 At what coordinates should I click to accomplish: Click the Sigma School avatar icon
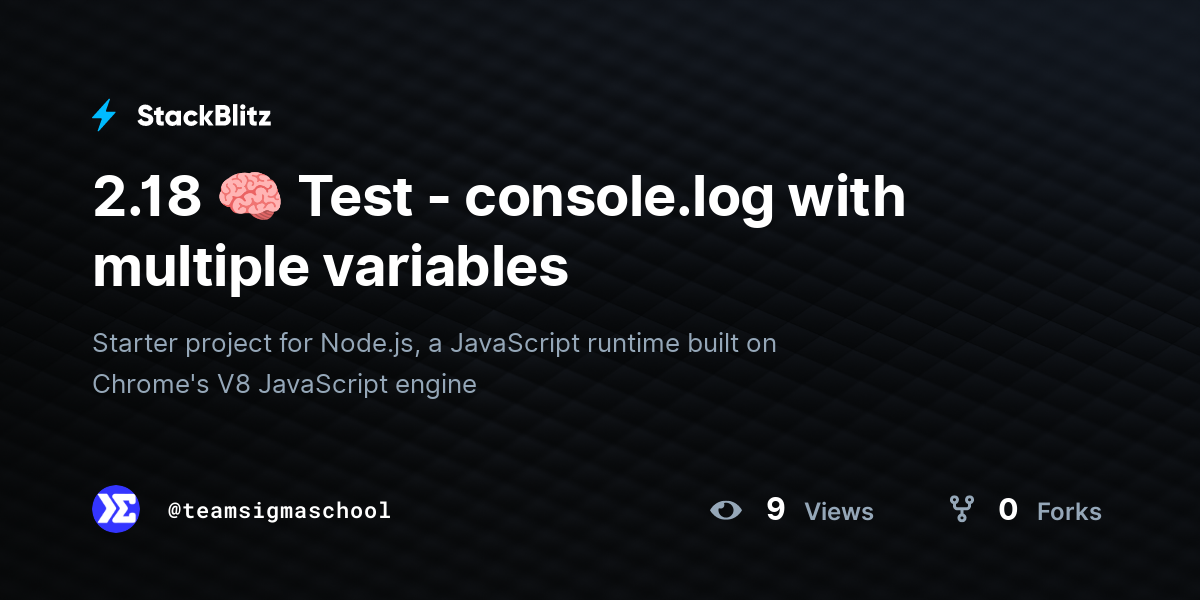(x=116, y=510)
